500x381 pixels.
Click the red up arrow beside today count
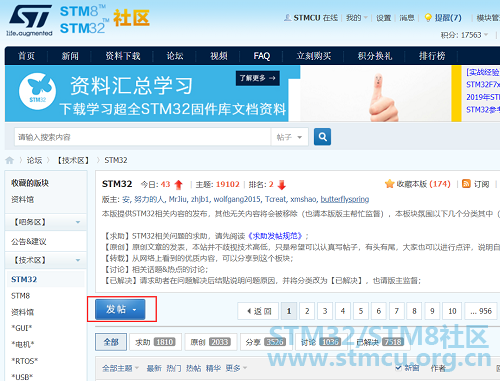click(x=179, y=185)
